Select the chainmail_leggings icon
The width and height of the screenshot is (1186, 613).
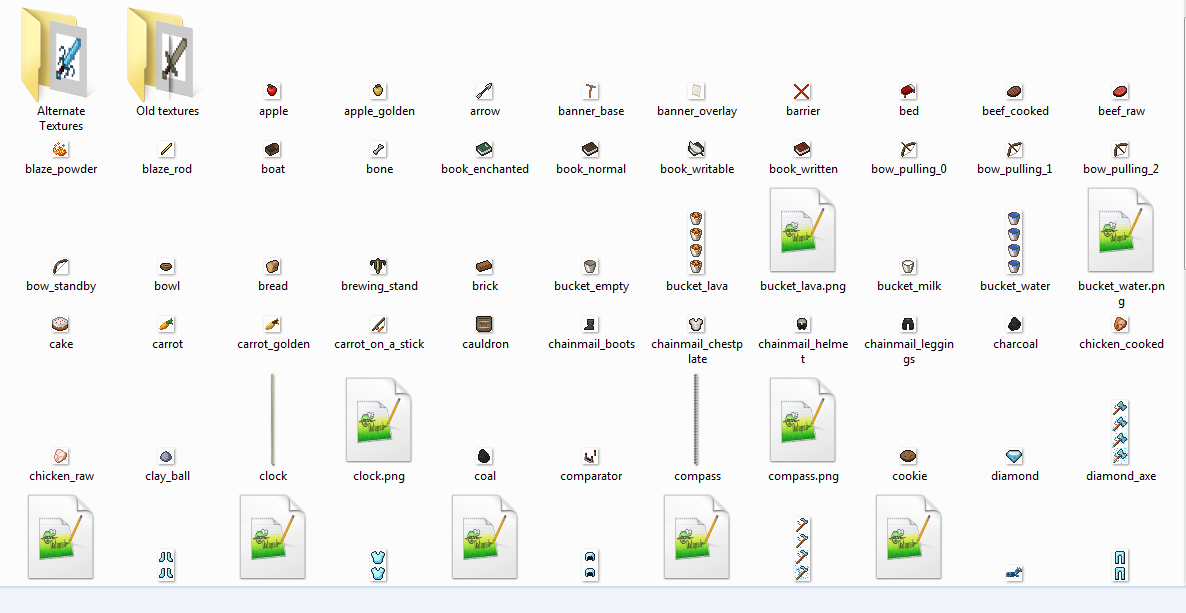coord(908,324)
